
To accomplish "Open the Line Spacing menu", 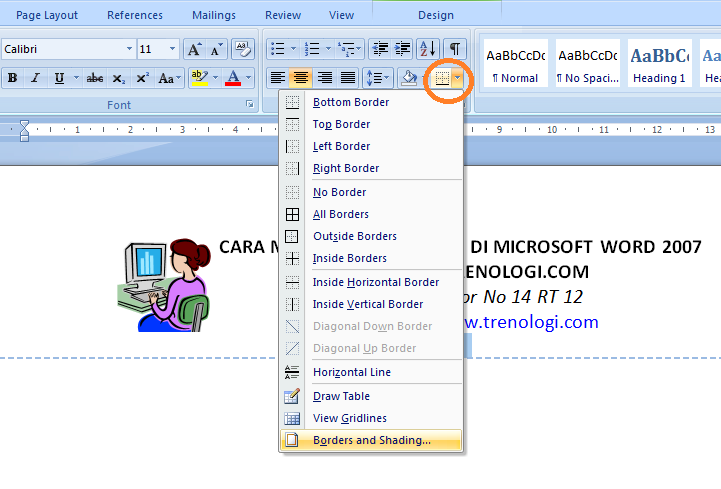I will click(x=378, y=78).
